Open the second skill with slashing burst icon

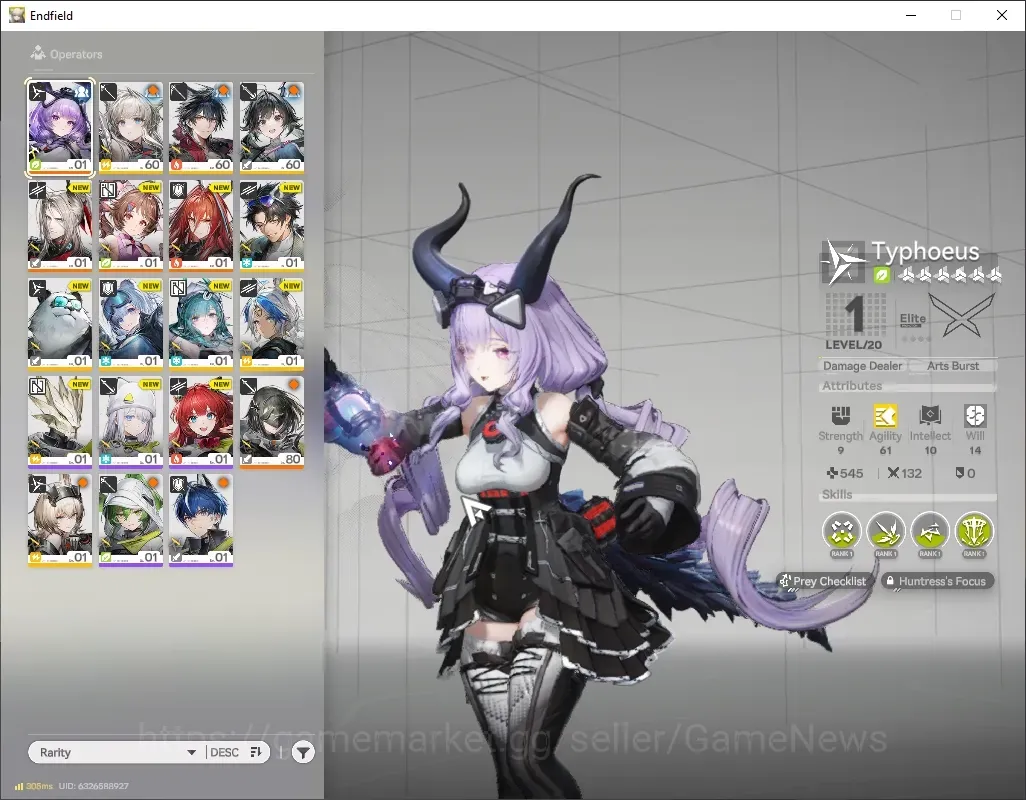886,532
